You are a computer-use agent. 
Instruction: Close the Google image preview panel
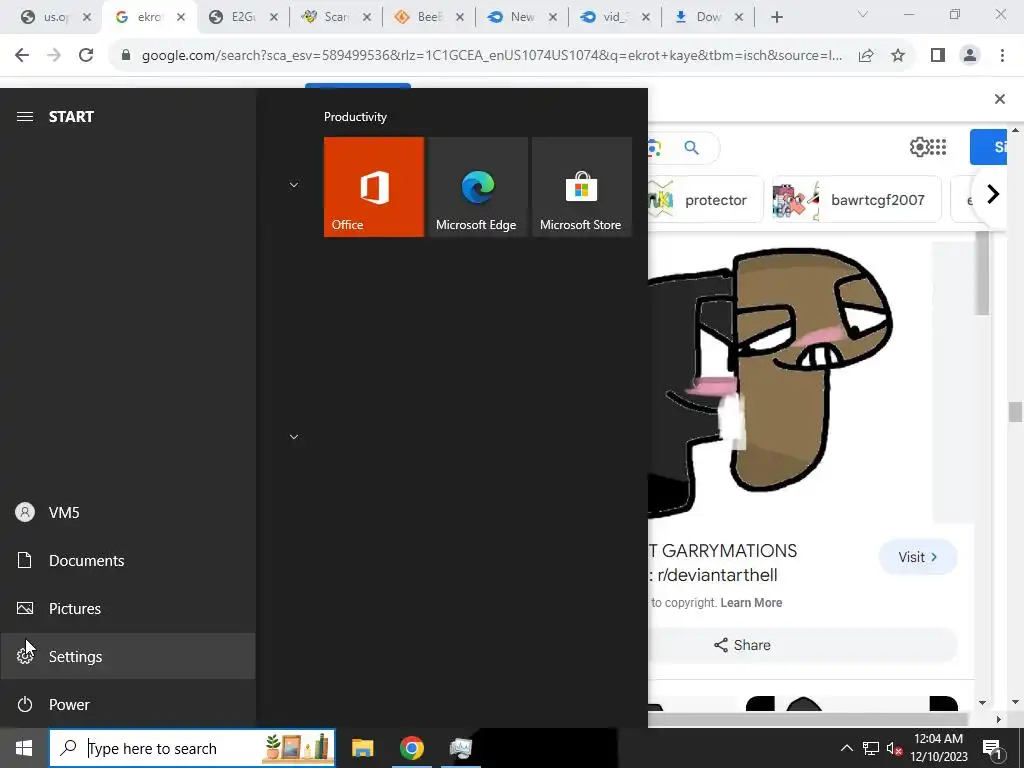999,99
